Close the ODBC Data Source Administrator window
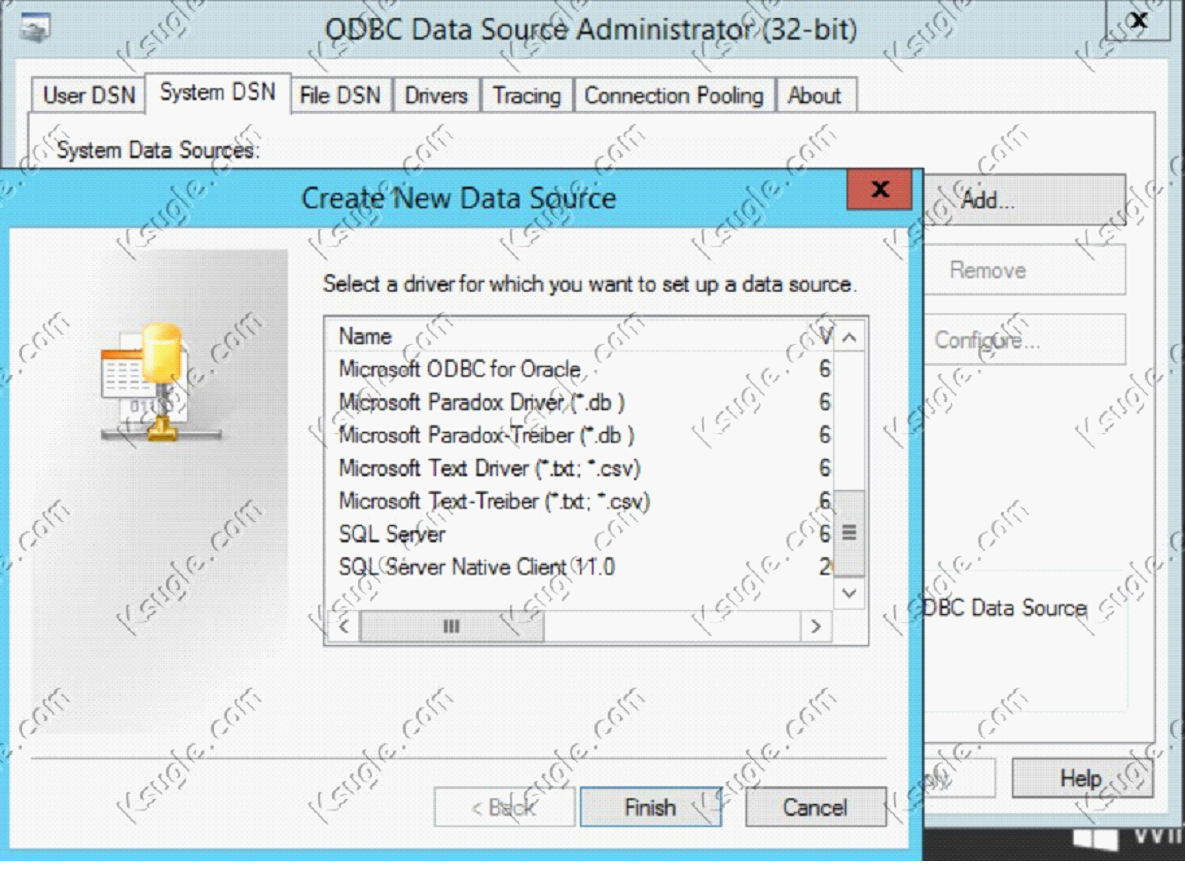Image resolution: width=1185 pixels, height=888 pixels. pyautogui.click(x=1138, y=20)
